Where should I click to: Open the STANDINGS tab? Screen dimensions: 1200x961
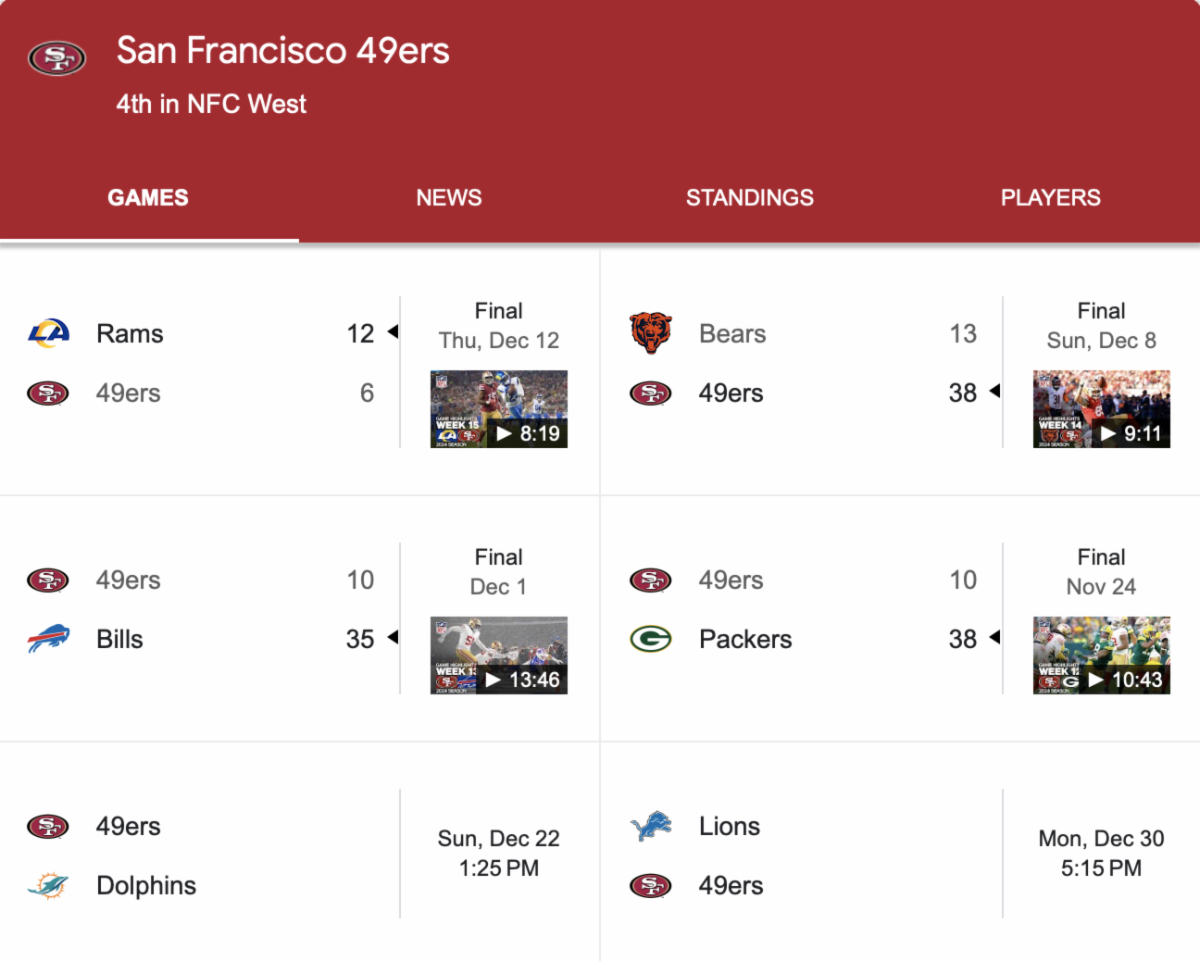point(750,197)
